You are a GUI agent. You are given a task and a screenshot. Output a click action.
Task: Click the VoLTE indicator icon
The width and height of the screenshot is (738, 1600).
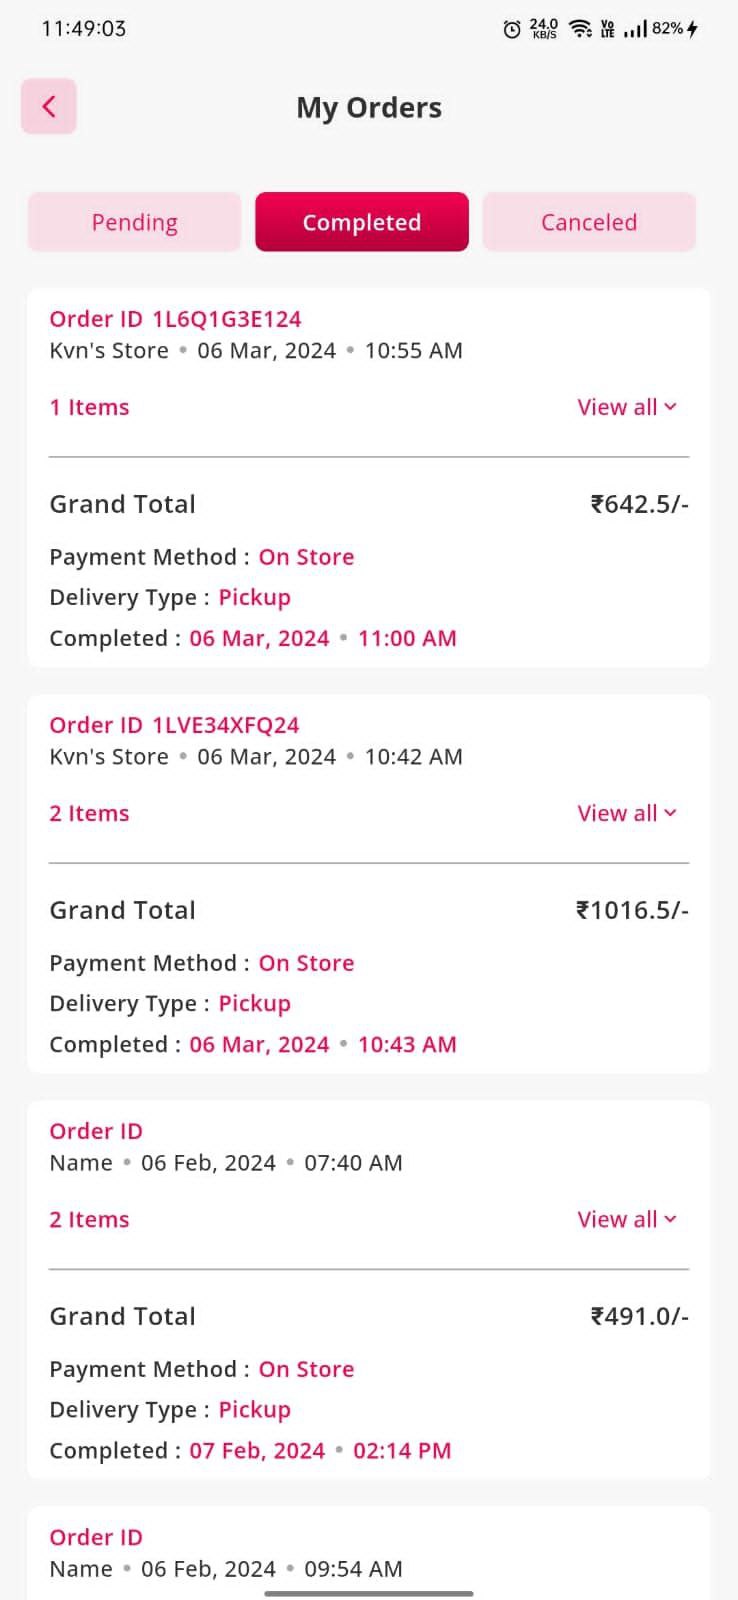click(x=607, y=29)
